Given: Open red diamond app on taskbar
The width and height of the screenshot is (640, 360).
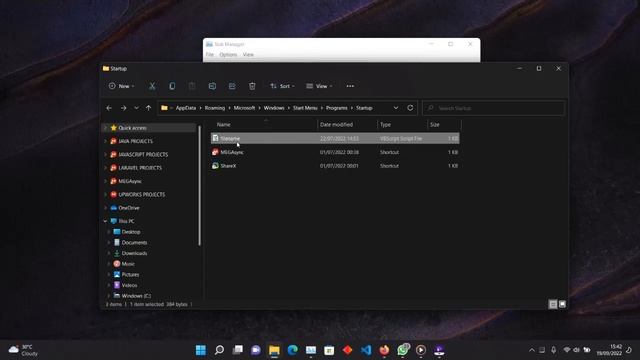Looking at the screenshot, I should [348, 350].
